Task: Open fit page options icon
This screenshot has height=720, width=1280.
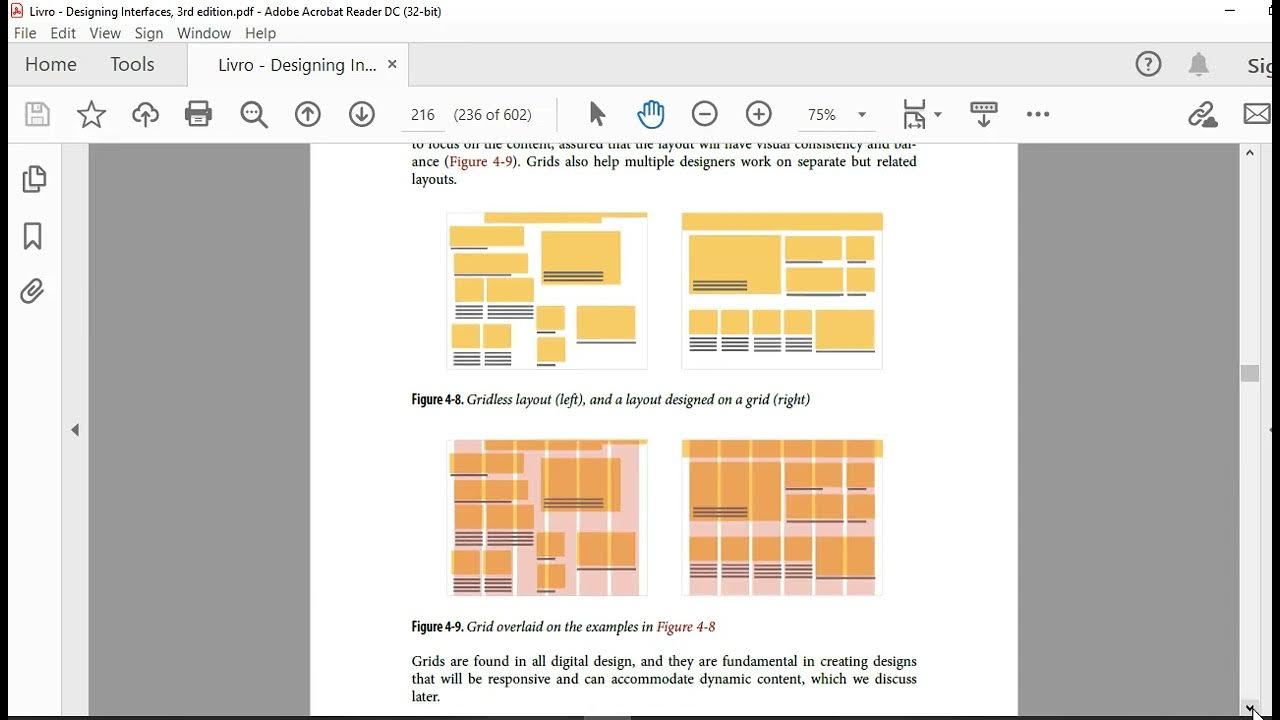Action: click(x=914, y=114)
